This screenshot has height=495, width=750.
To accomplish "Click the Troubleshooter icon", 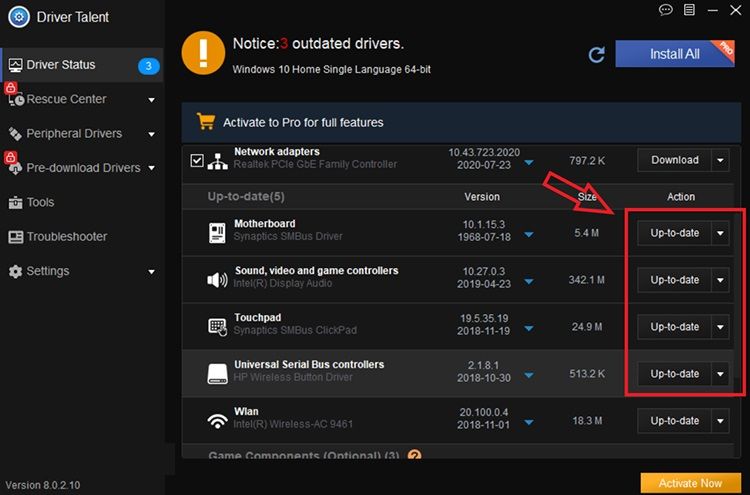I will click(x=15, y=237).
